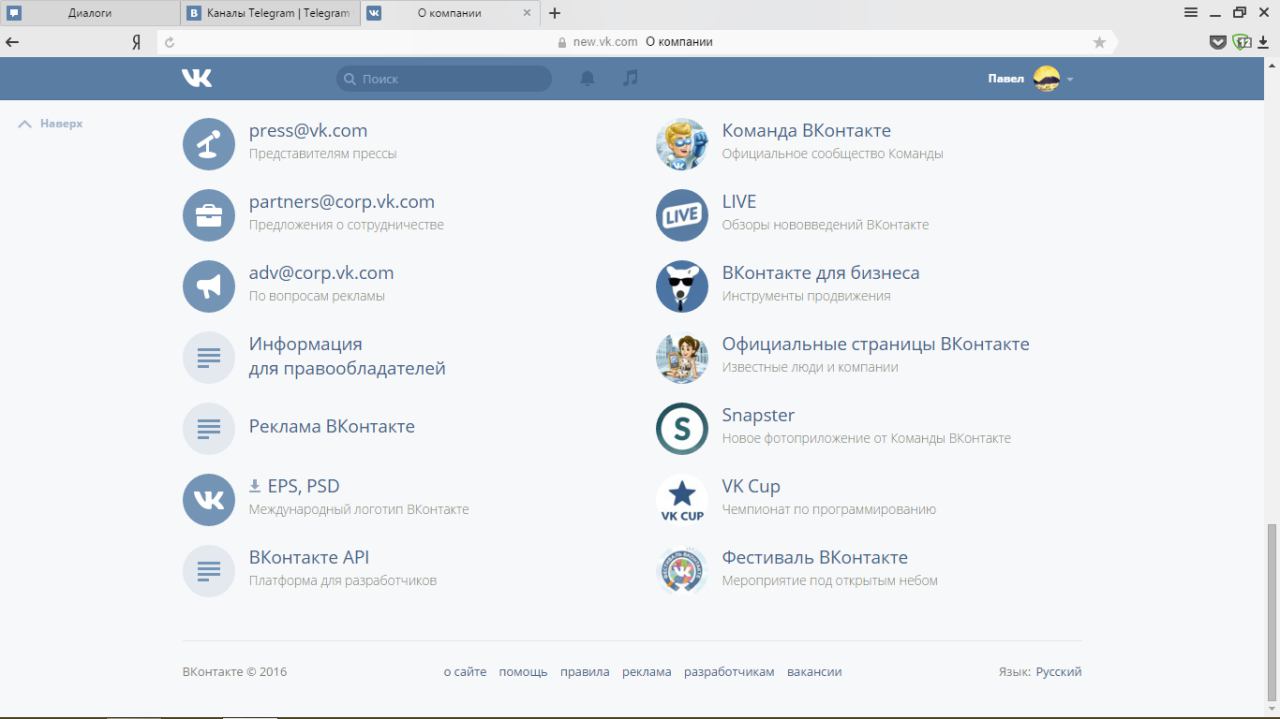Switch to the Диалоги tab
Image resolution: width=1280 pixels, height=719 pixels.
click(x=90, y=13)
